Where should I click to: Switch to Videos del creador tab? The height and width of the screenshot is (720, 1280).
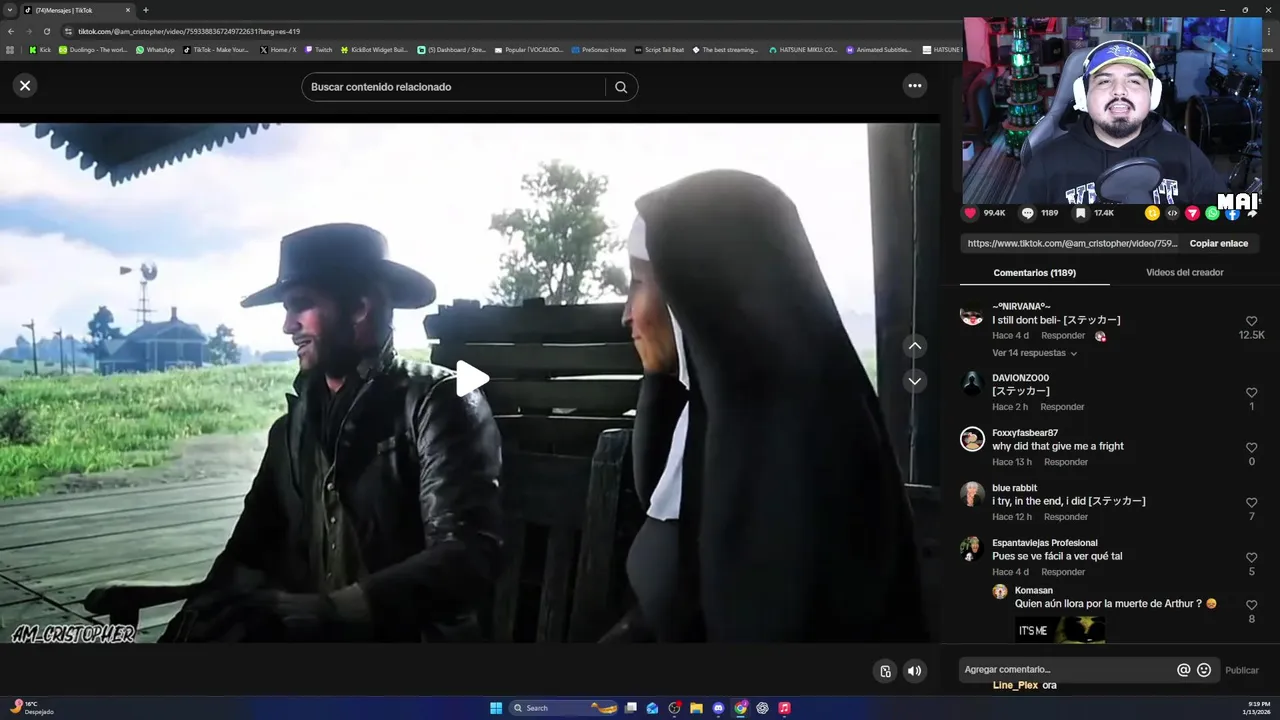(x=1184, y=273)
